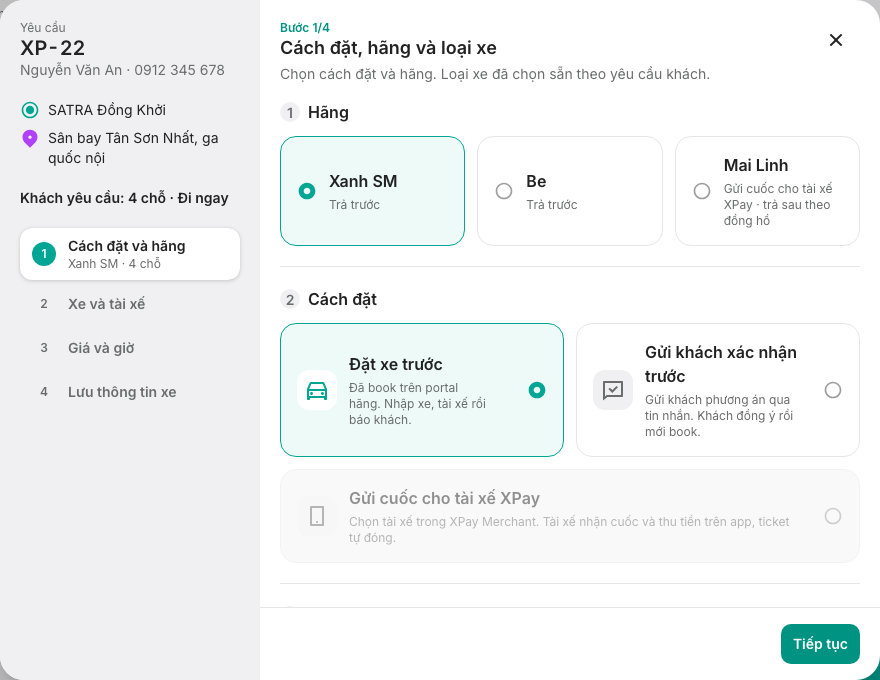Click the phone icon in Gửi cuốc cho tài xế XPay
This screenshot has width=880, height=680.
(317, 516)
